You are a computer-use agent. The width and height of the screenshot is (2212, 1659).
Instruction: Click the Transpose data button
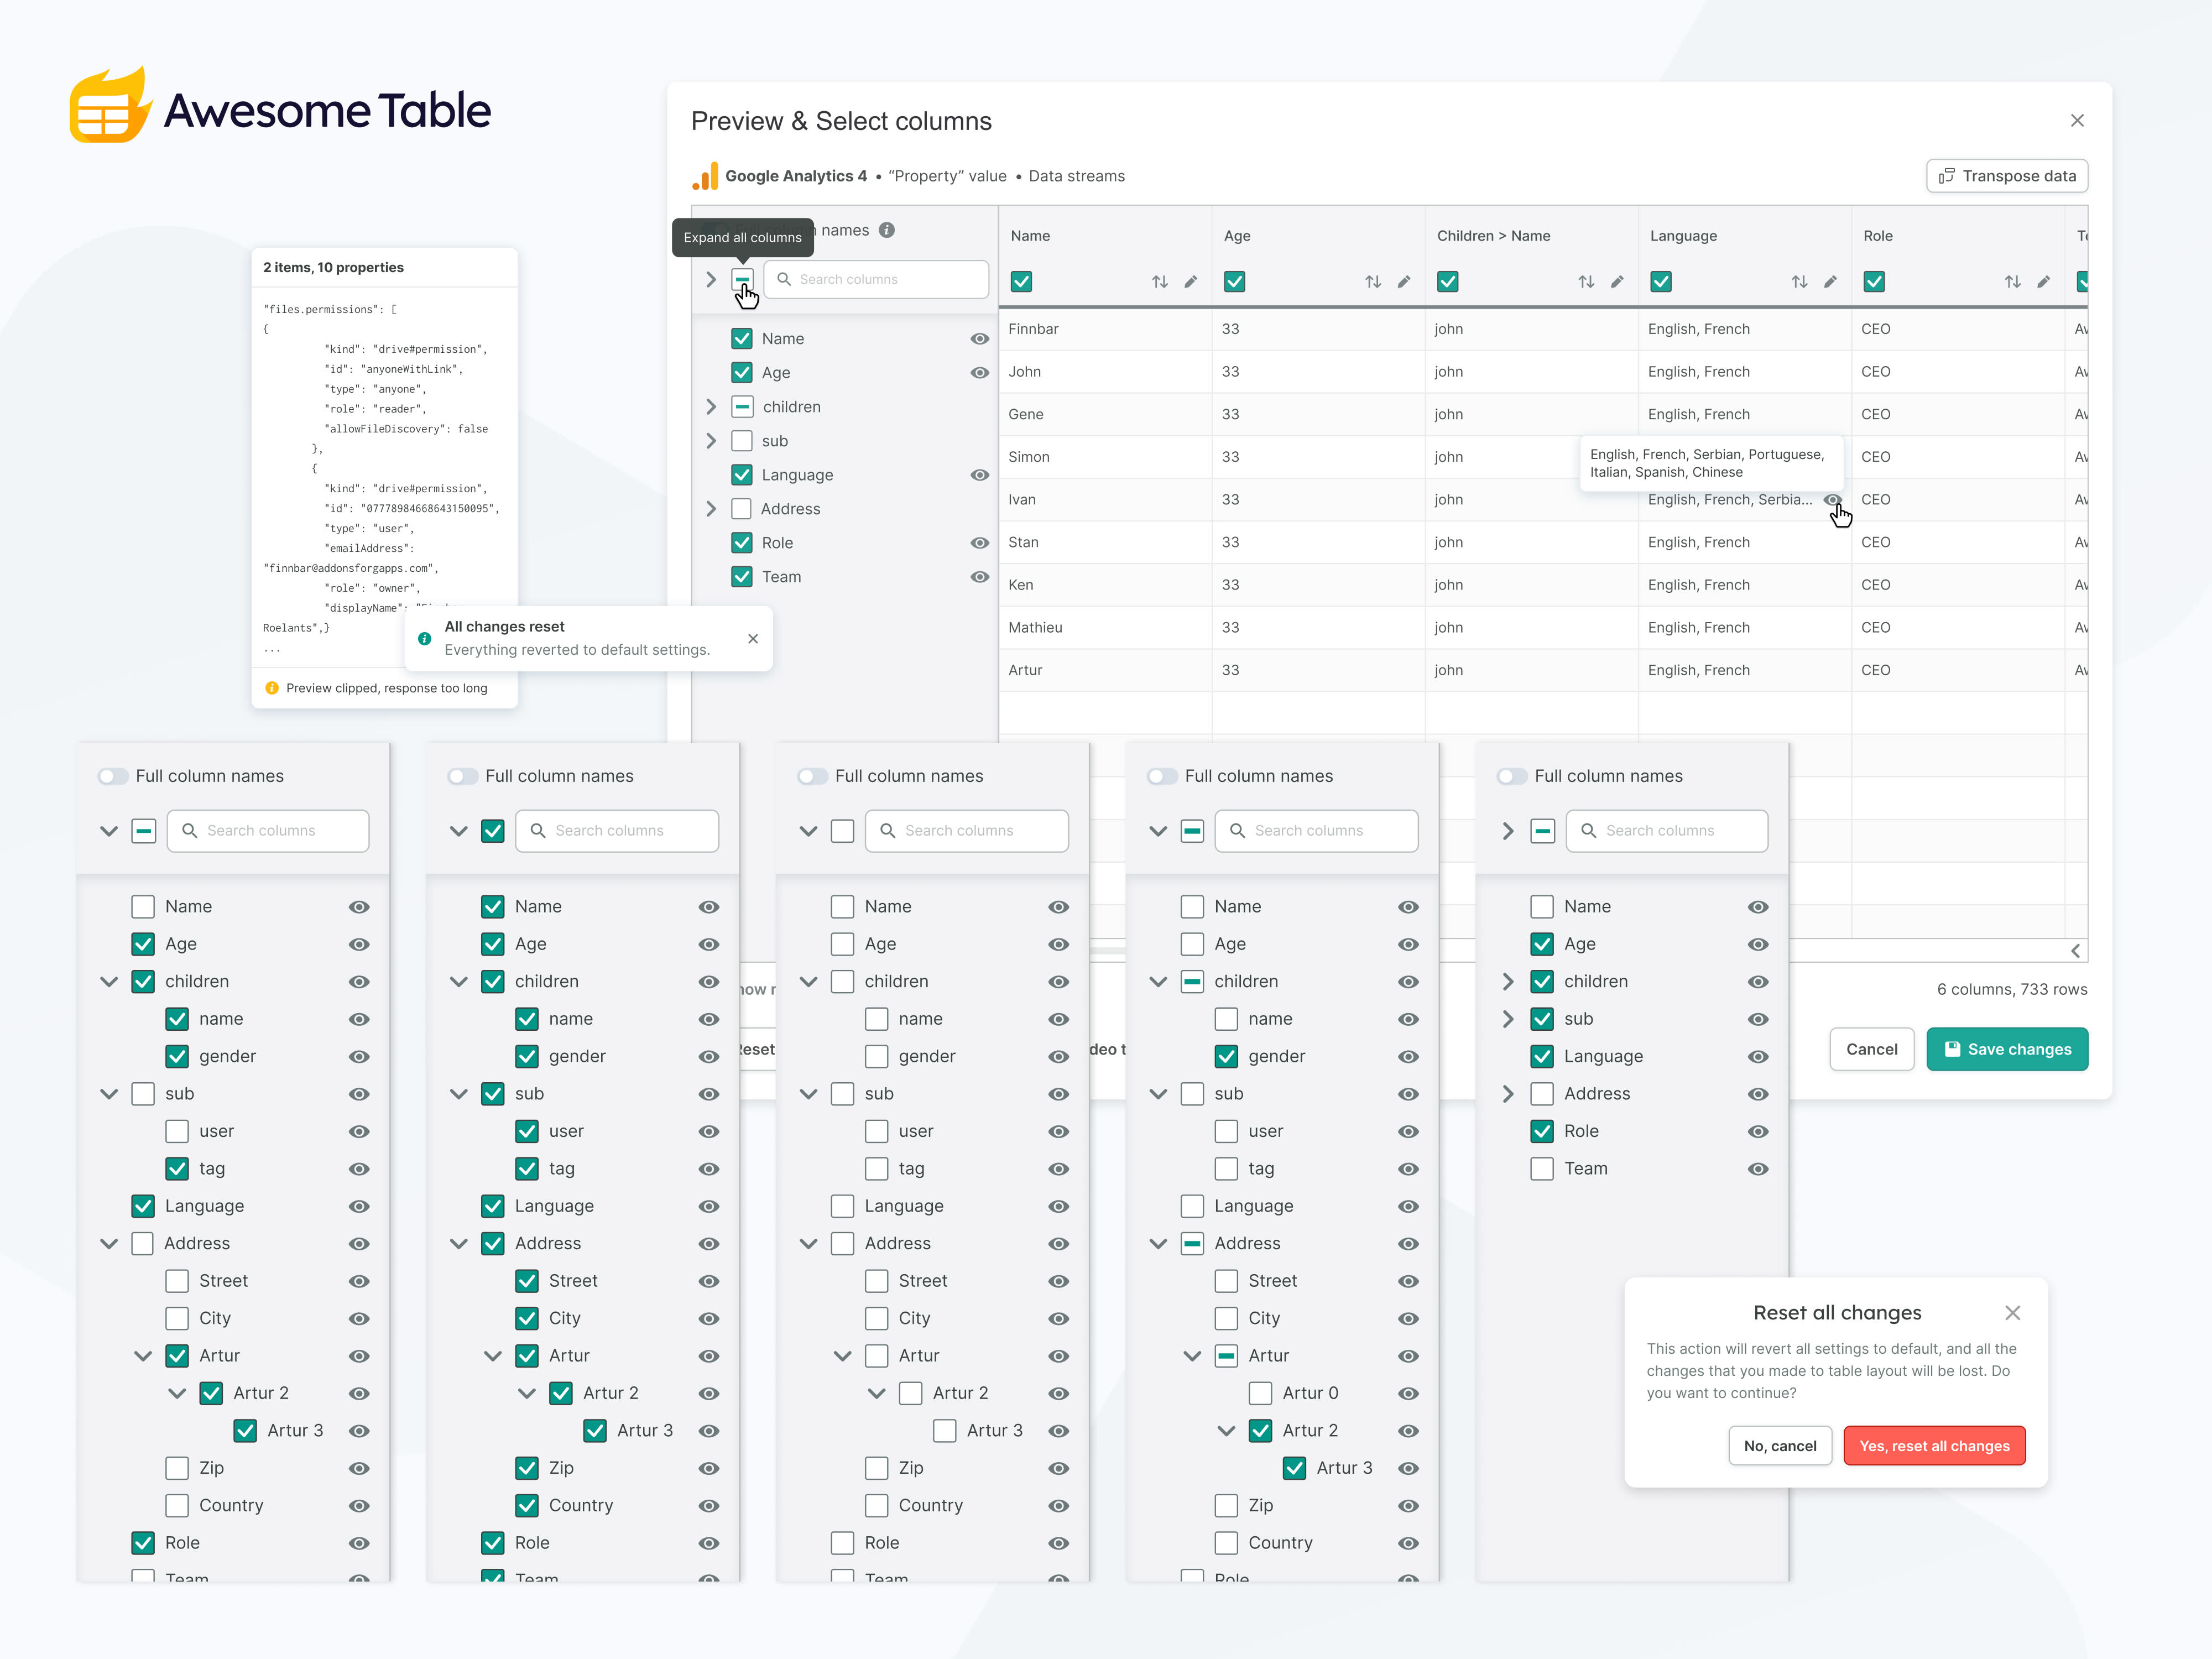(x=2006, y=176)
